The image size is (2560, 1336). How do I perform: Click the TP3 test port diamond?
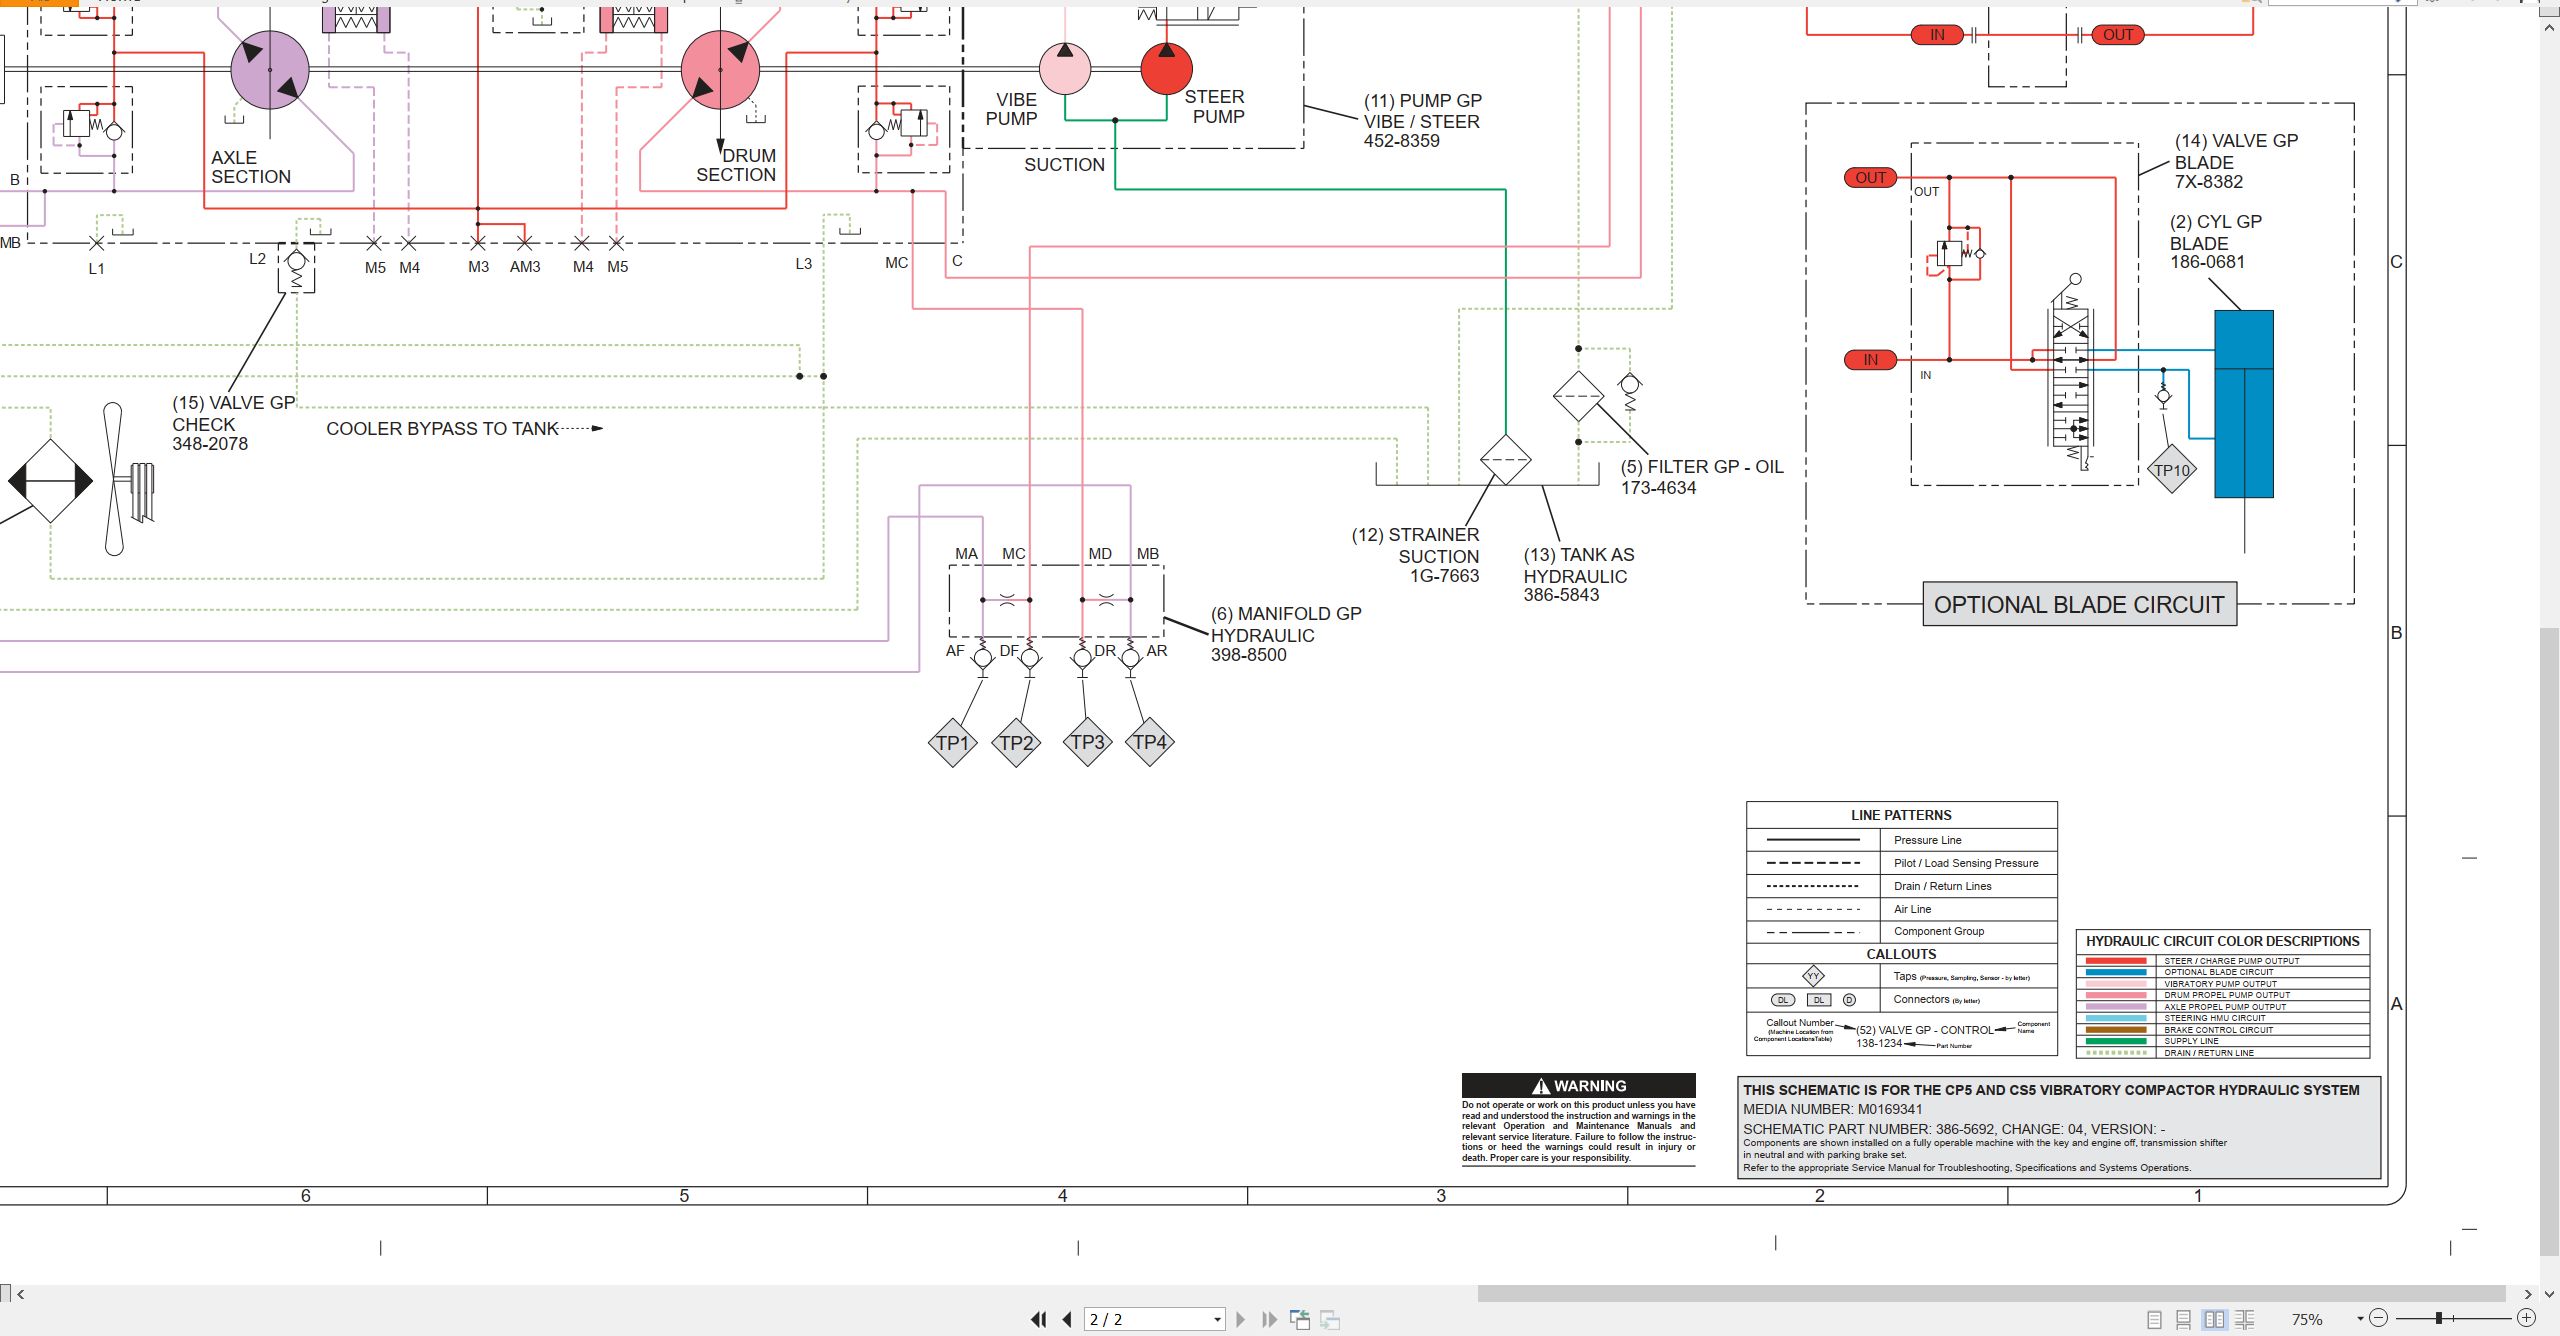(x=1088, y=742)
